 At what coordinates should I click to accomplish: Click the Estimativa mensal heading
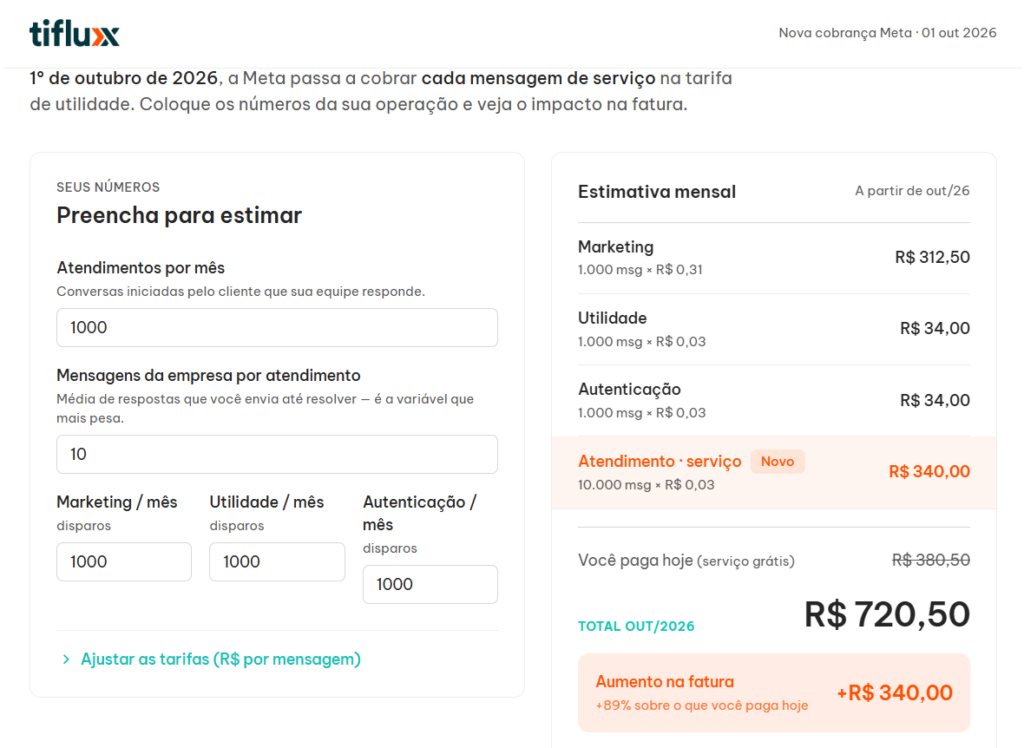coord(657,192)
